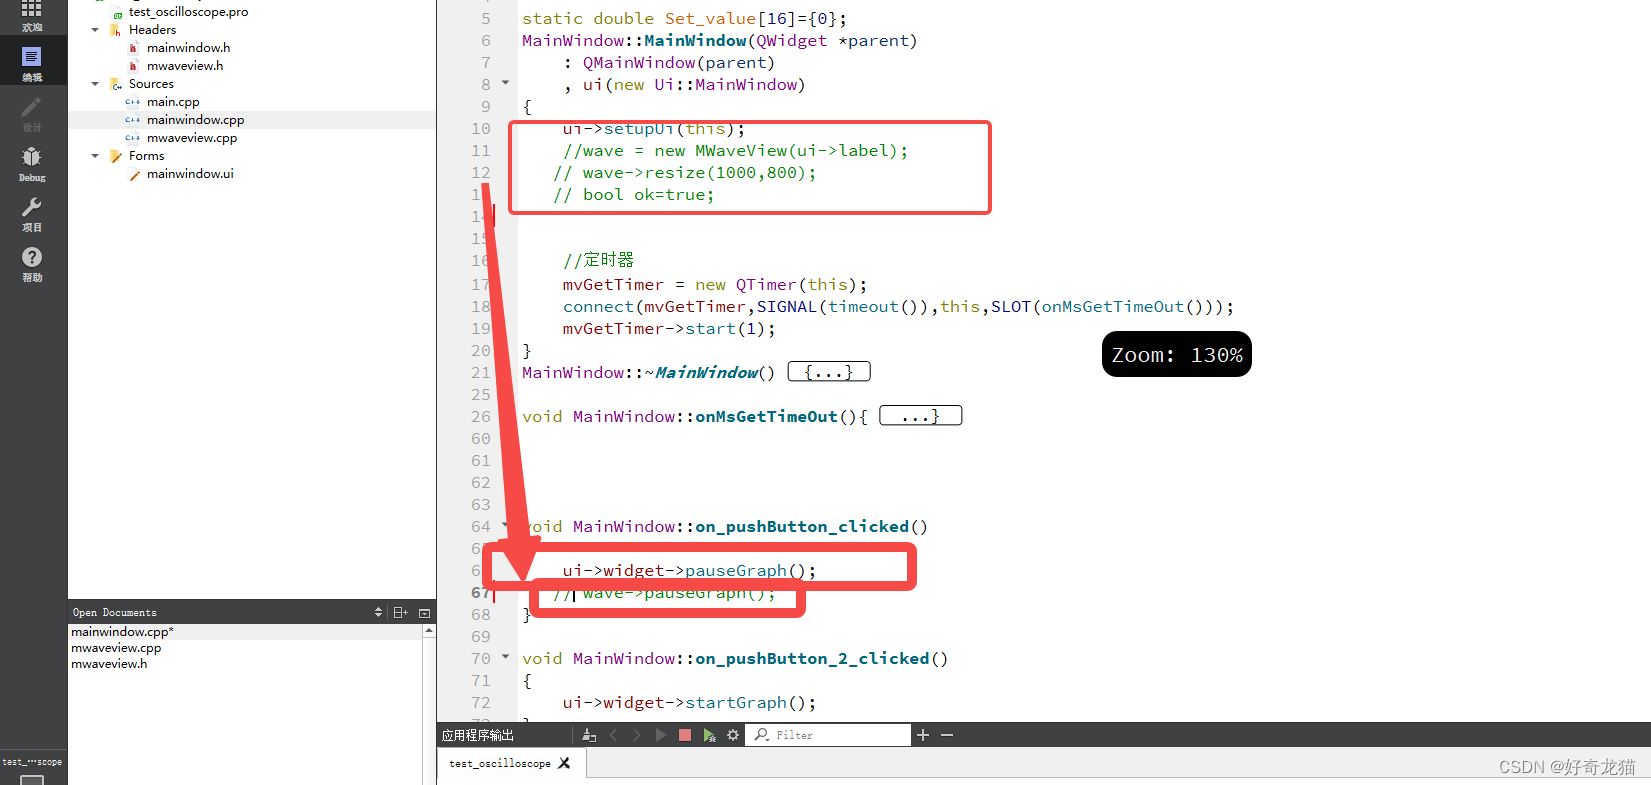Screen dimensions: 1651x785
Task: Open test_oscilloscope.pro in project tree
Action: click(x=188, y=12)
